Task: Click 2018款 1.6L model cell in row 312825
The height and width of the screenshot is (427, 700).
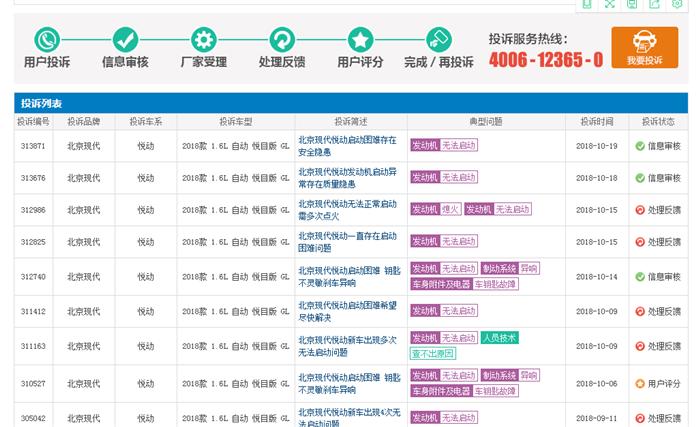Action: (236, 242)
